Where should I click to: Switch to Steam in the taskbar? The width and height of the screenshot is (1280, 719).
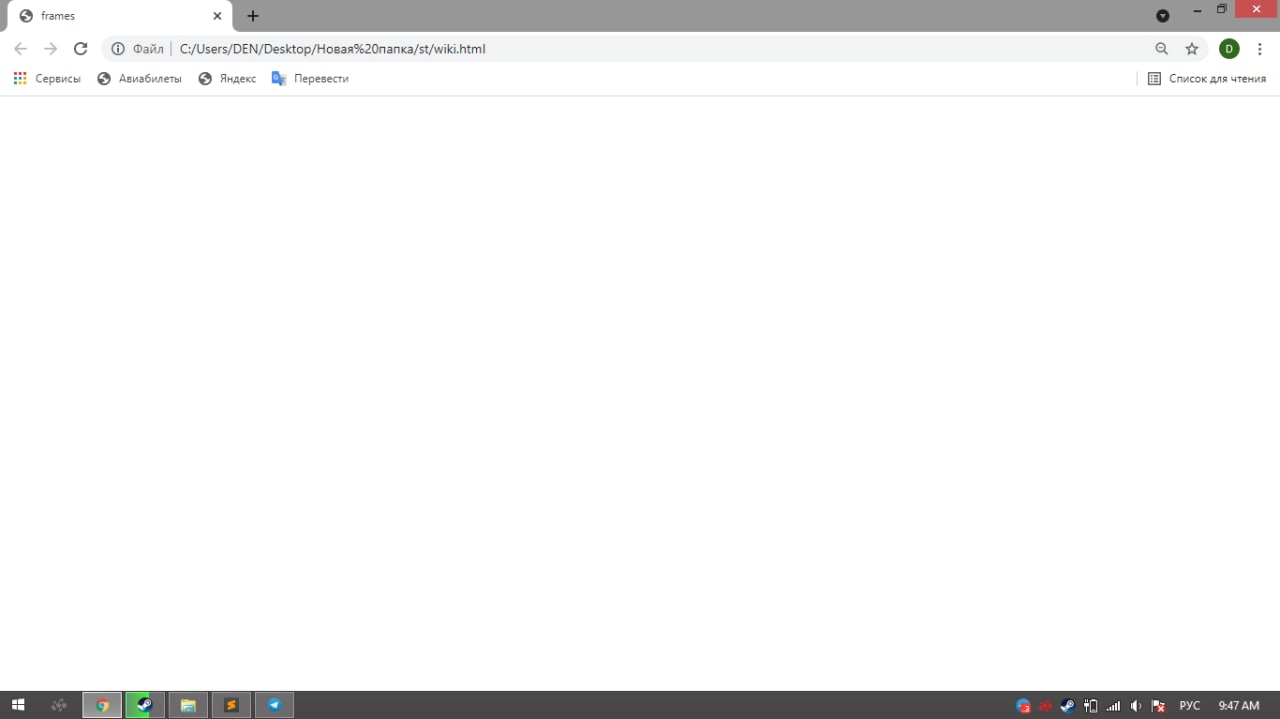145,705
